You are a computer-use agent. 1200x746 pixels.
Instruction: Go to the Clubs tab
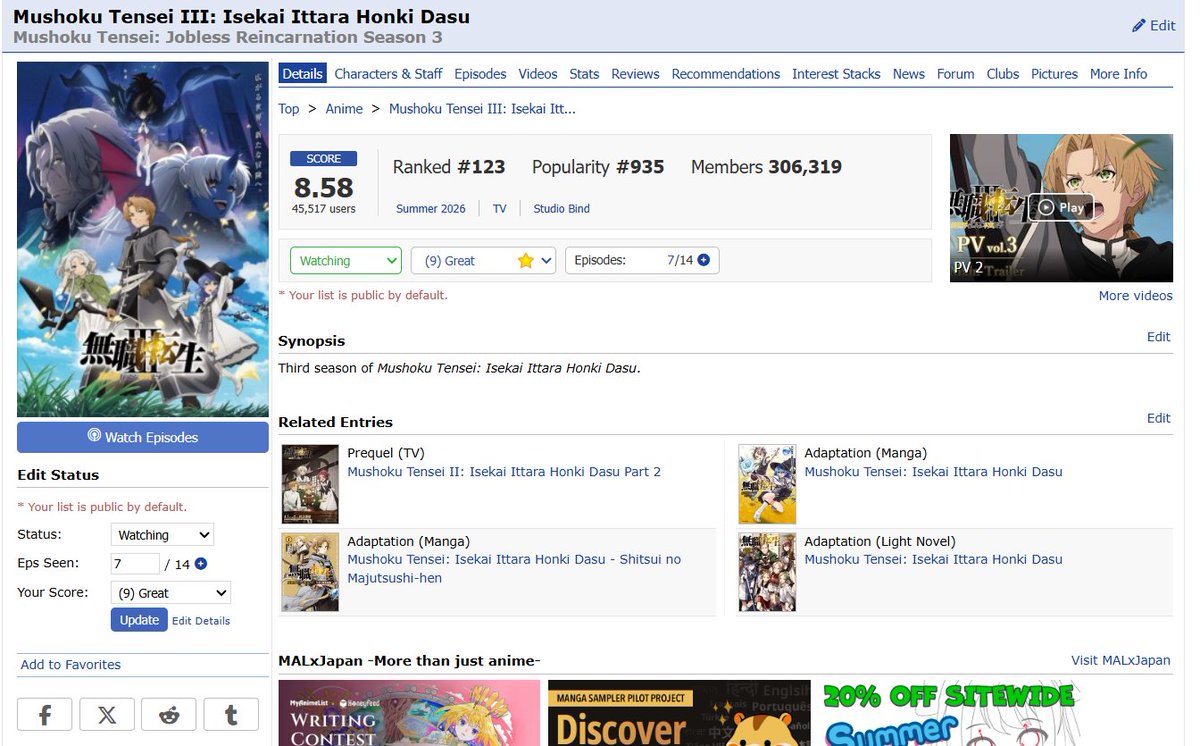pyautogui.click(x=1003, y=74)
